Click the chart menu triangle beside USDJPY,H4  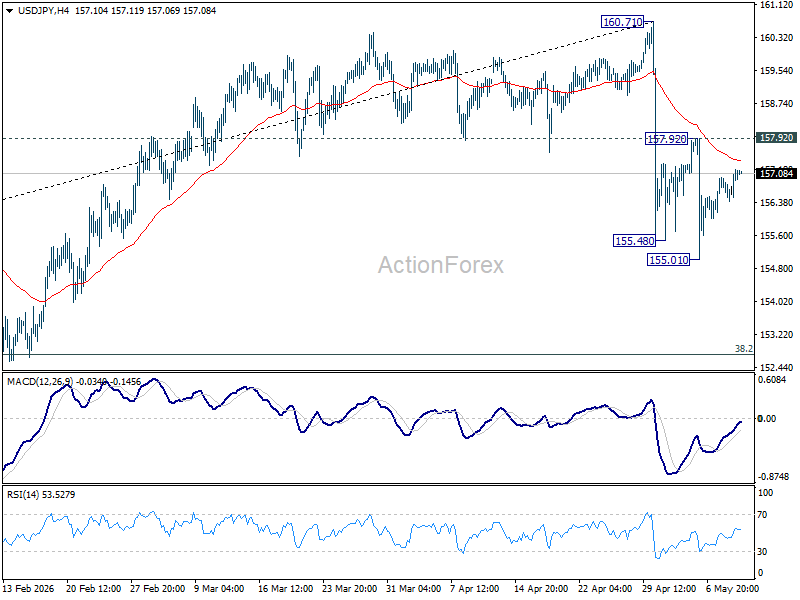coord(9,11)
